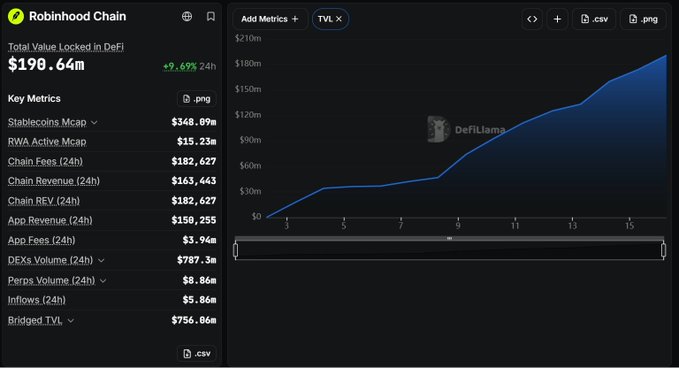This screenshot has height=368, width=679.
Task: Expand DEXs Volume (24h) row
Action: pos(101,260)
